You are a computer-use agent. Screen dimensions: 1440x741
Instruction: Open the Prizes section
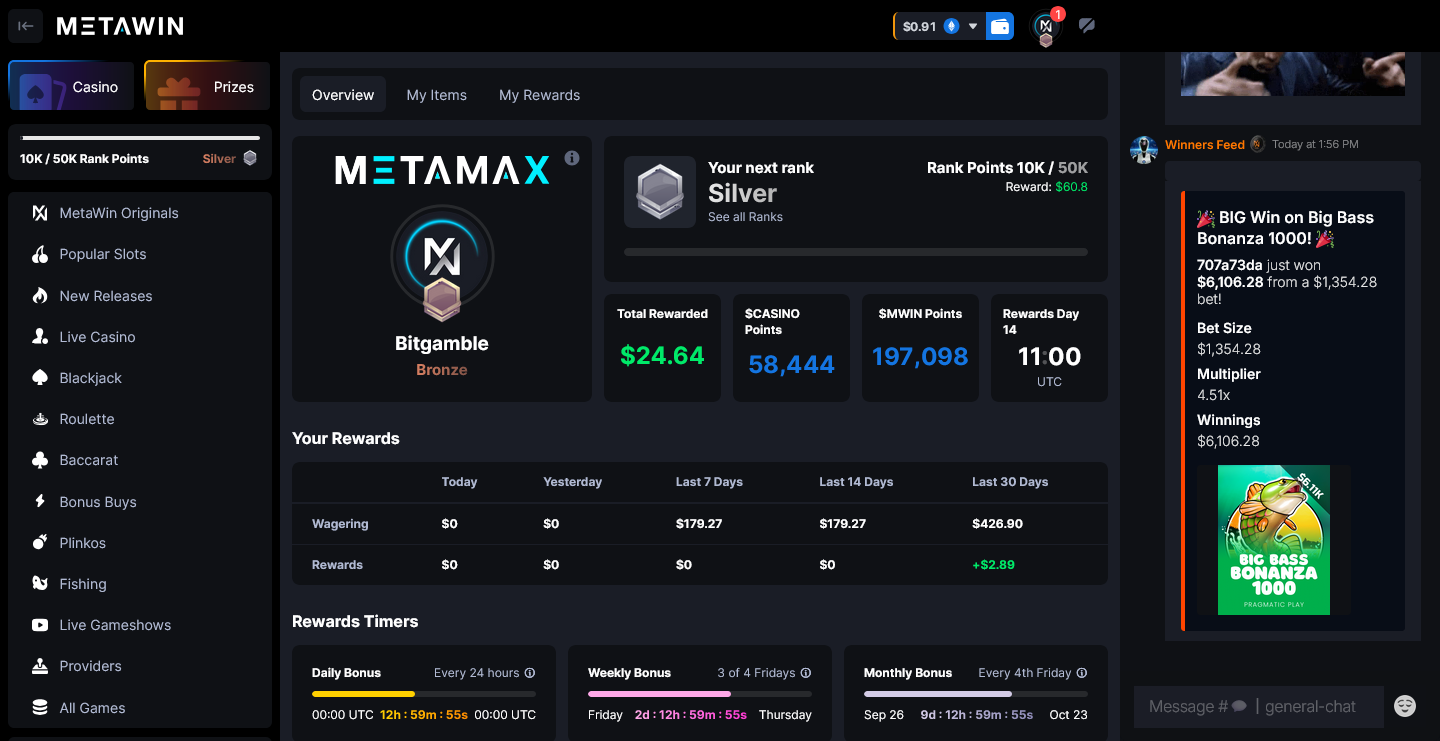pos(207,86)
